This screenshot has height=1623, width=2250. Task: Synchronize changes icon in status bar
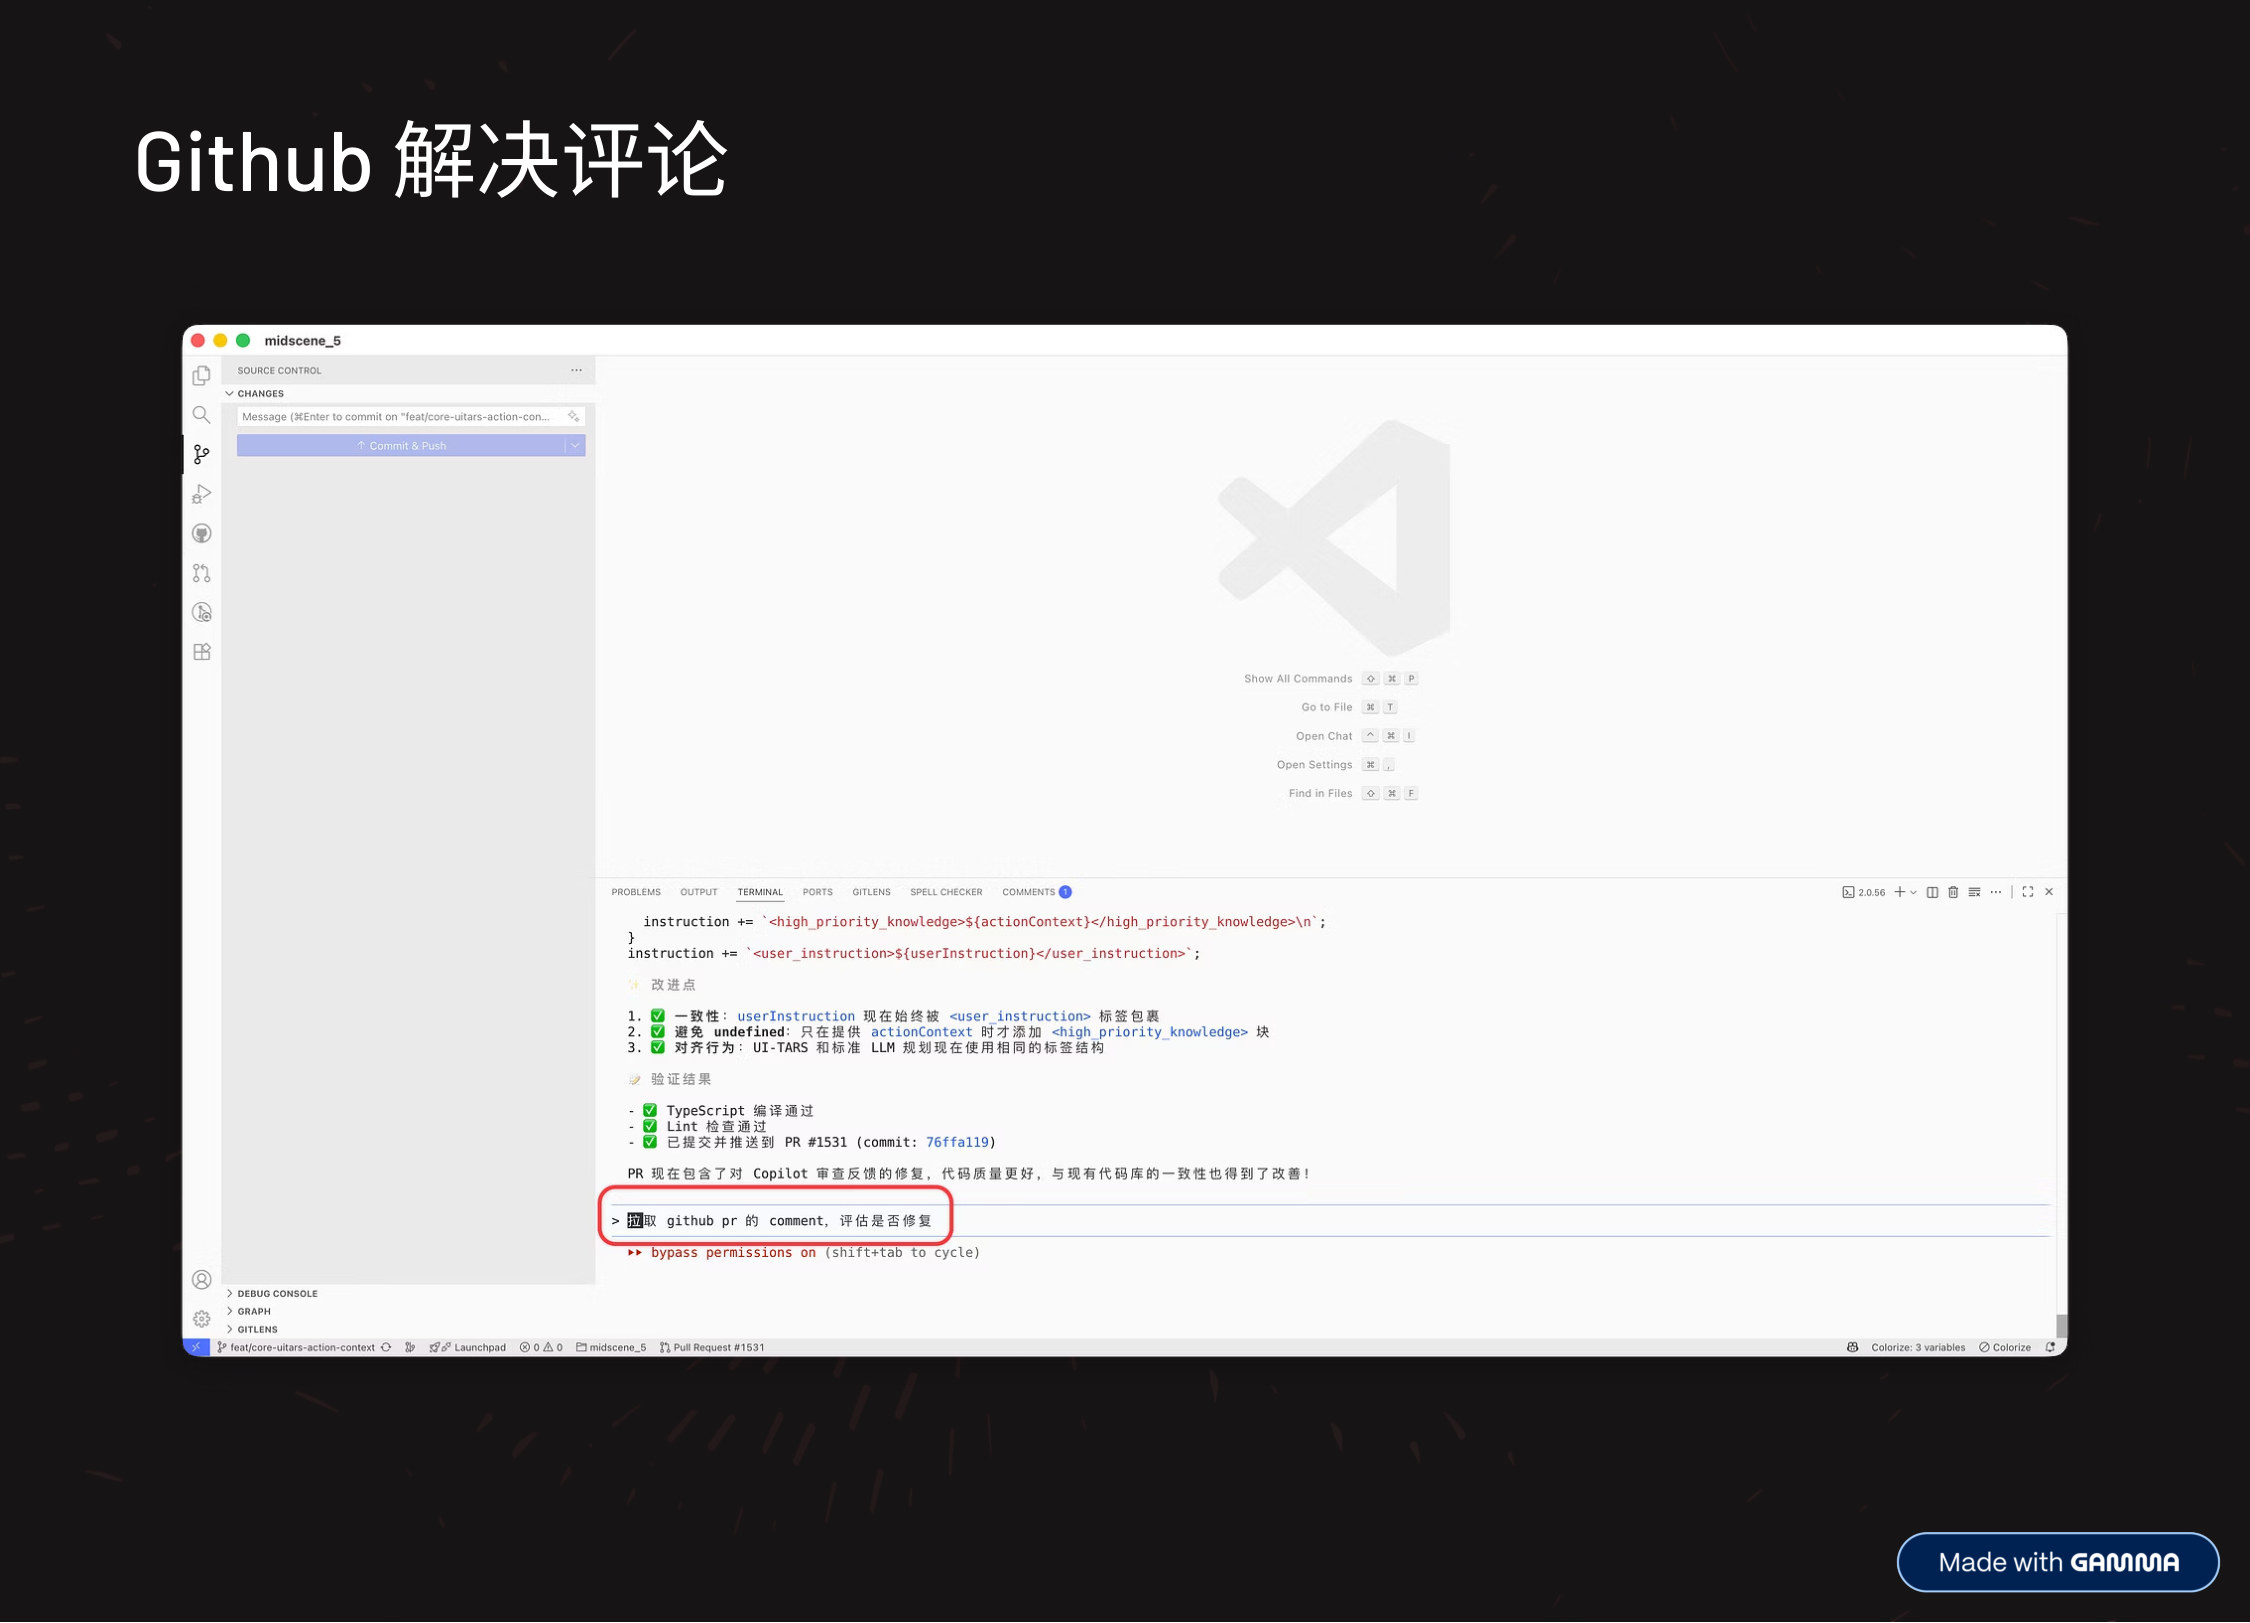(x=386, y=1348)
